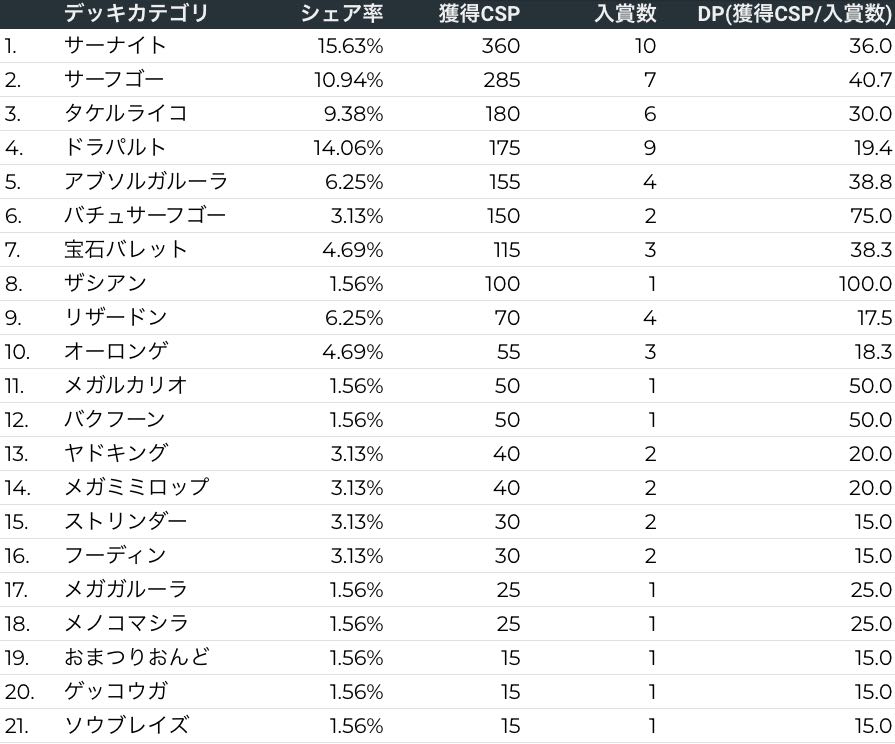Select the 宝石バレット deck name
The height and width of the screenshot is (744, 895).
coord(126,250)
